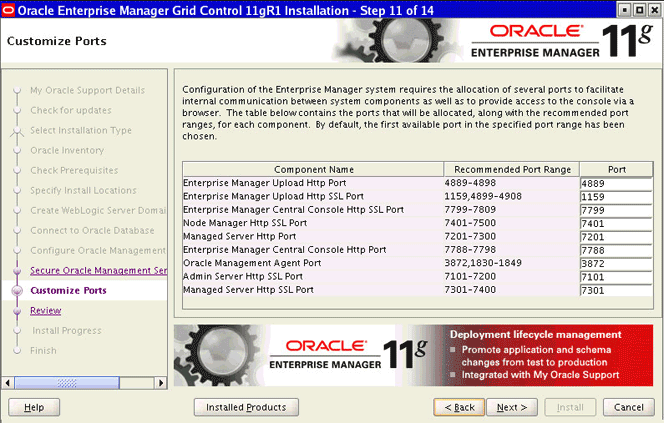664x423 pixels.
Task: Select Admin Server Http SSL Port row name
Action: 243,276
